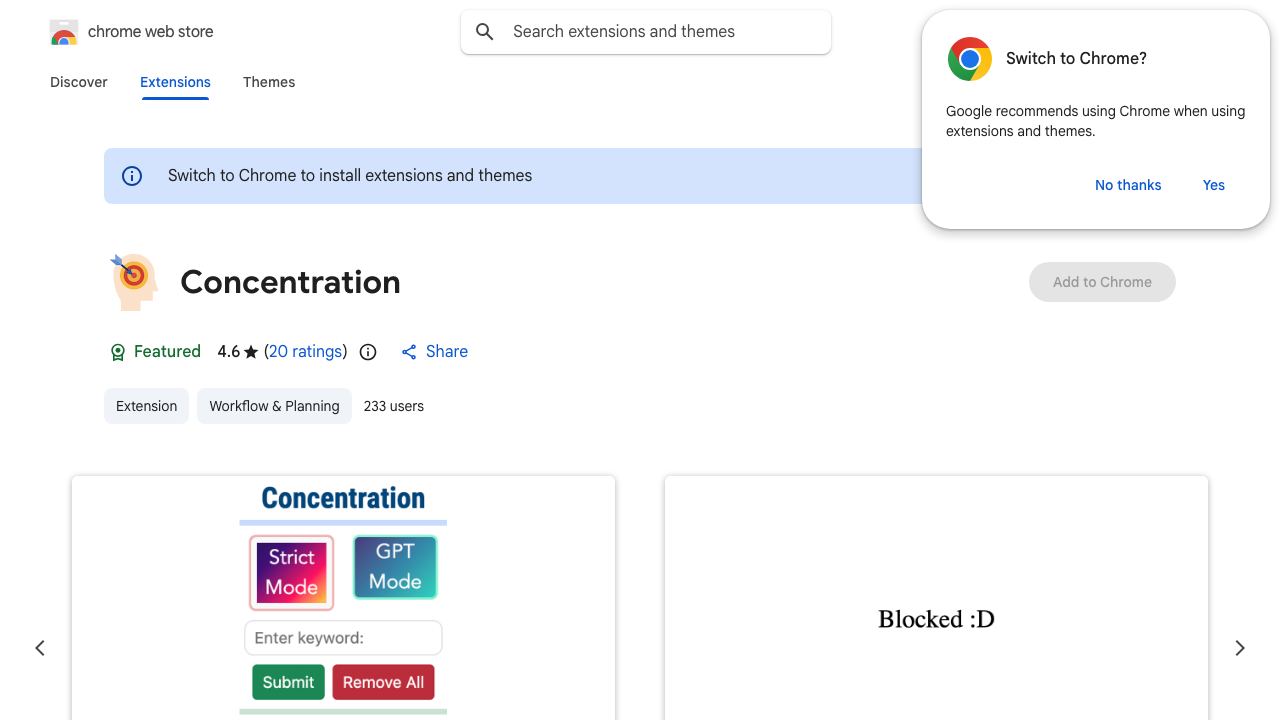The width and height of the screenshot is (1280, 720).
Task: Click the '4.6' rating value
Action: [229, 352]
